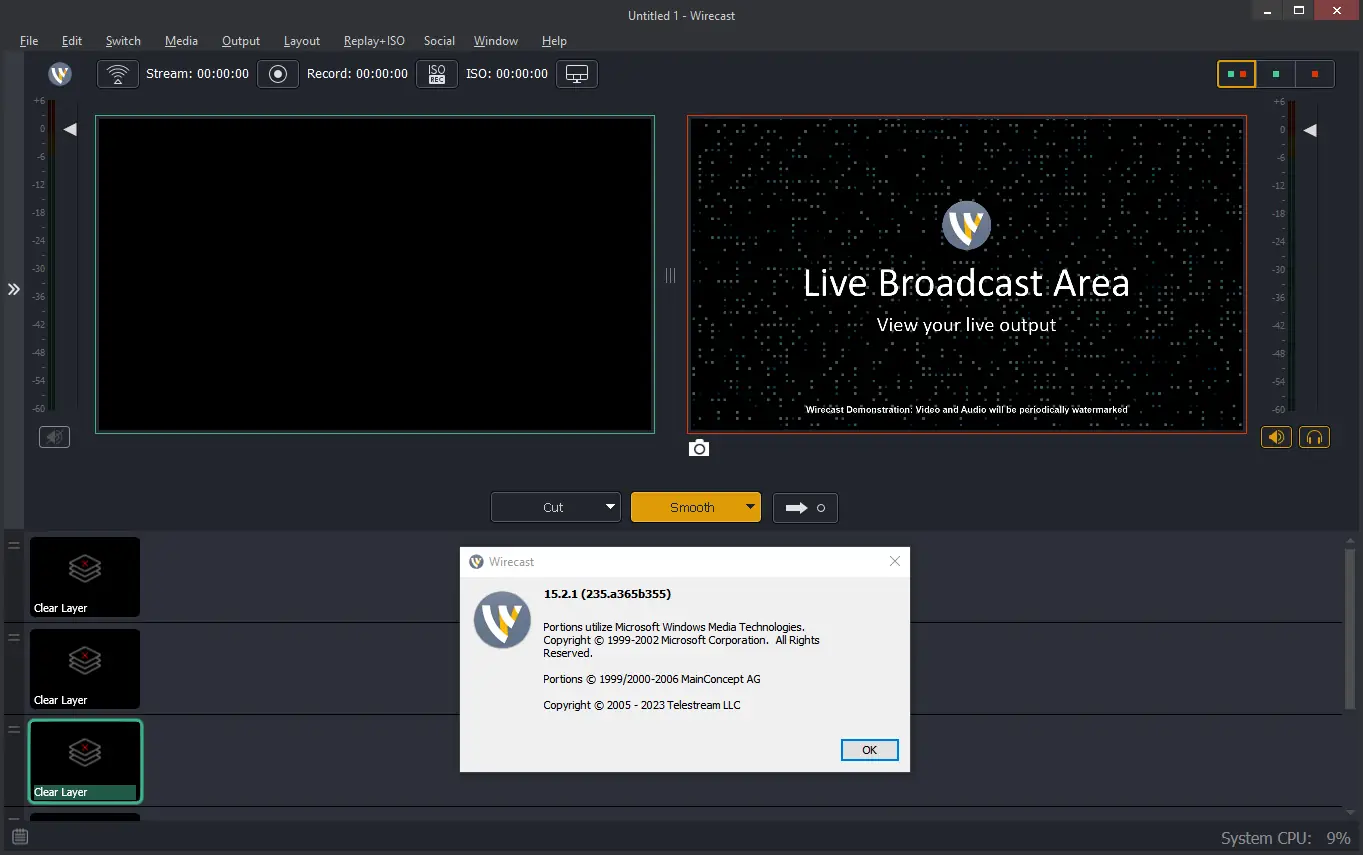Click the Stream: 00:00:00 timer text
The width and height of the screenshot is (1363, 855).
[x=197, y=74]
